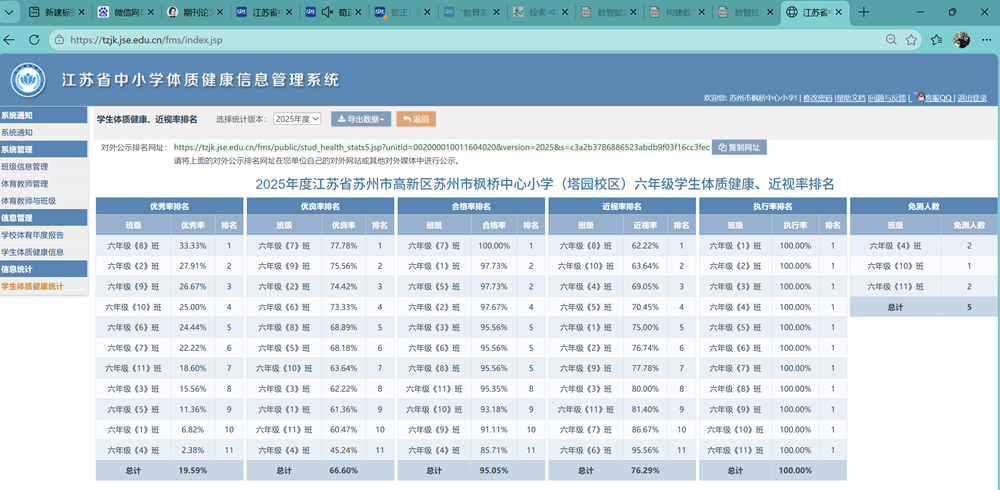Screen dimensions: 1000x490
Task: Close the 教育家 tab
Action: 496,12
